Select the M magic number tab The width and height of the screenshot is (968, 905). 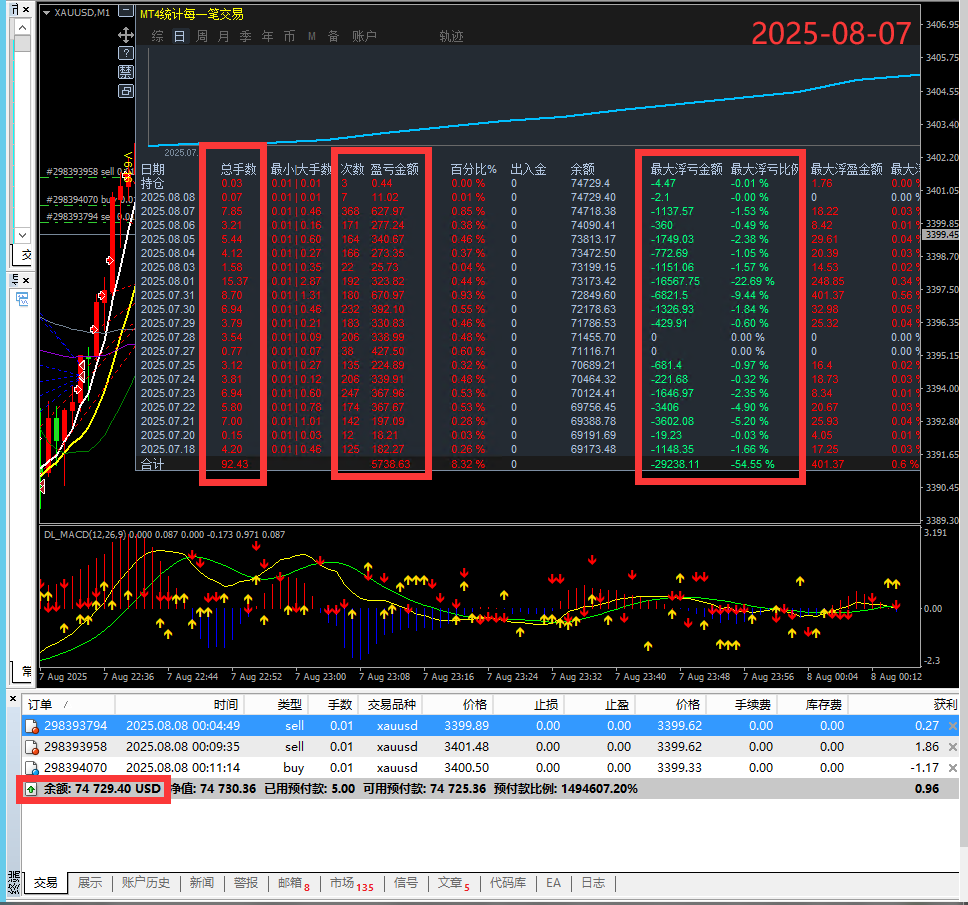[x=312, y=36]
